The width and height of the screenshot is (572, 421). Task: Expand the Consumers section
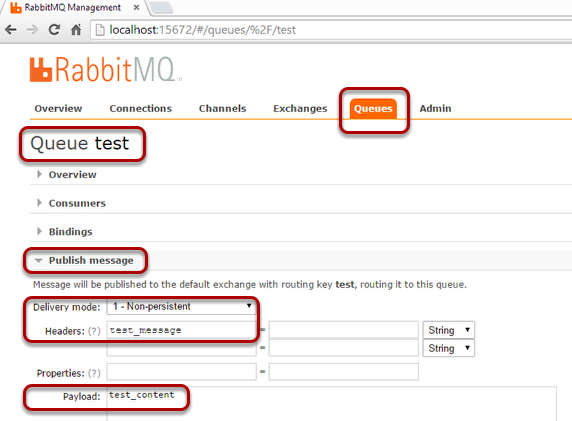(77, 203)
